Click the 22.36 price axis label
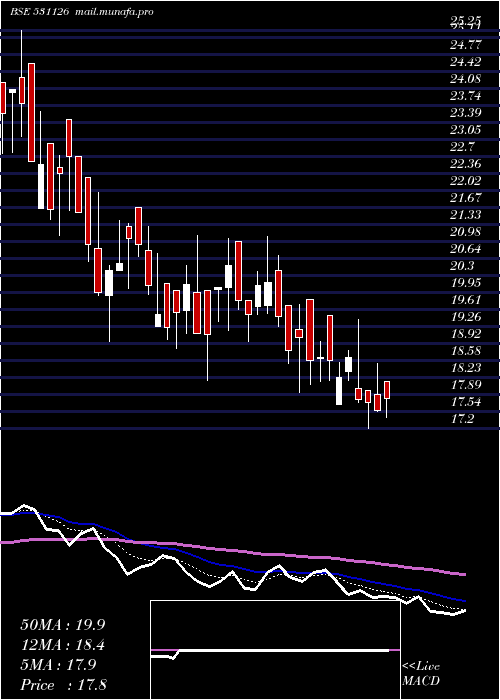 point(466,163)
